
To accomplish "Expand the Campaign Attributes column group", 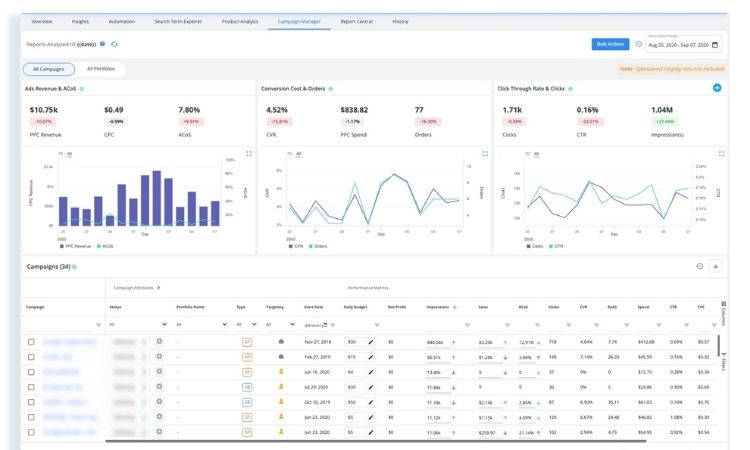I will click(159, 287).
